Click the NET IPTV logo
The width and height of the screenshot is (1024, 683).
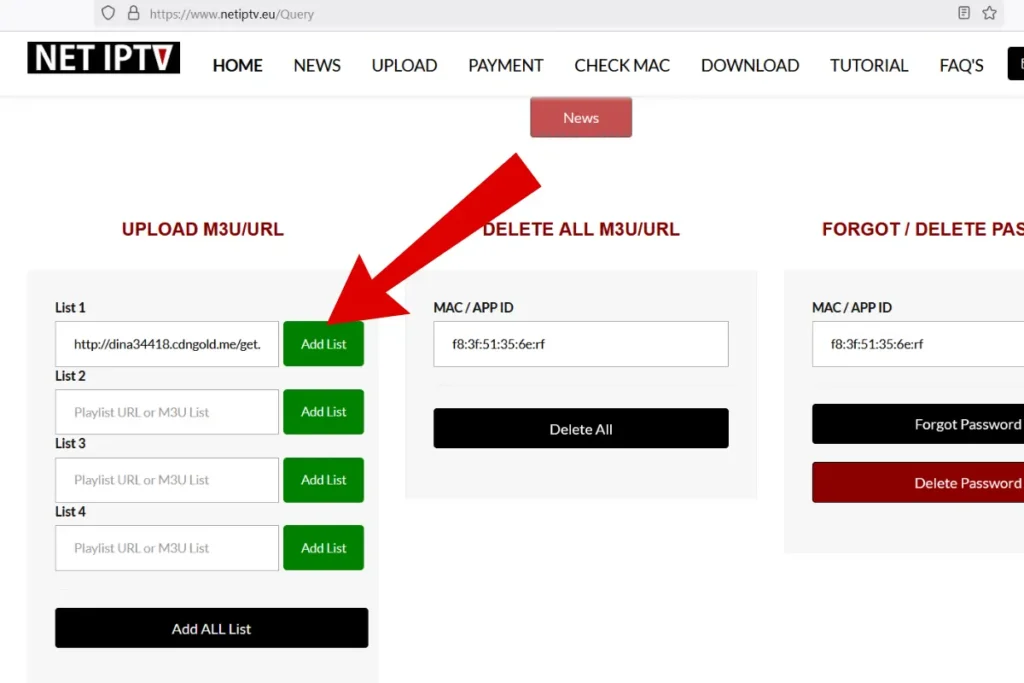tap(103, 58)
